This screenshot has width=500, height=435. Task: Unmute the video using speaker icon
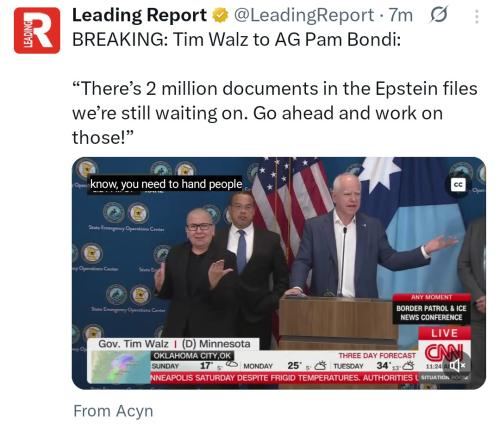pos(457,366)
